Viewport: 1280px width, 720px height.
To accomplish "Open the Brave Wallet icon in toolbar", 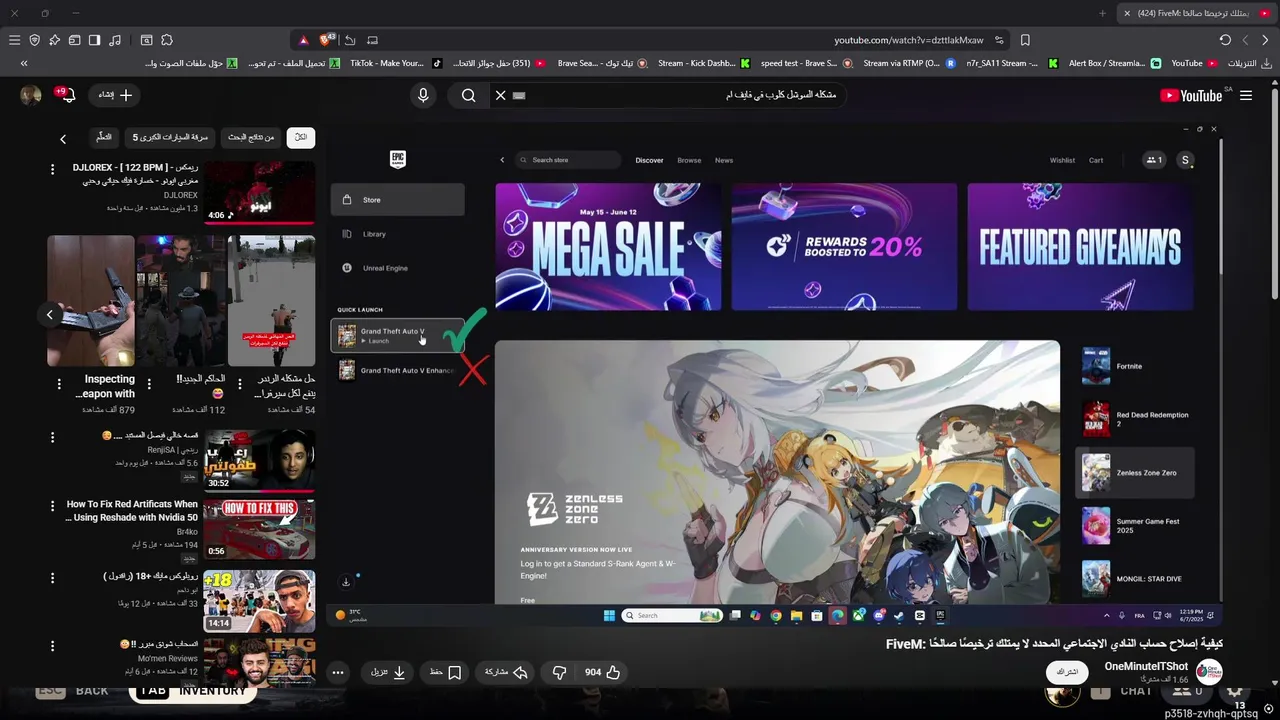I will point(74,40).
